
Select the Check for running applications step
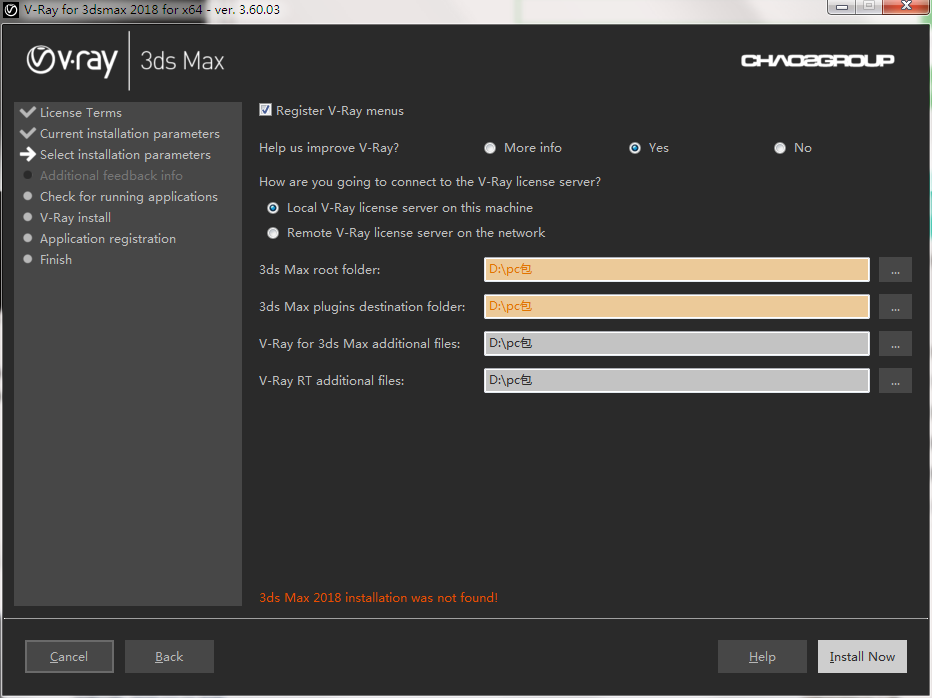(x=129, y=197)
